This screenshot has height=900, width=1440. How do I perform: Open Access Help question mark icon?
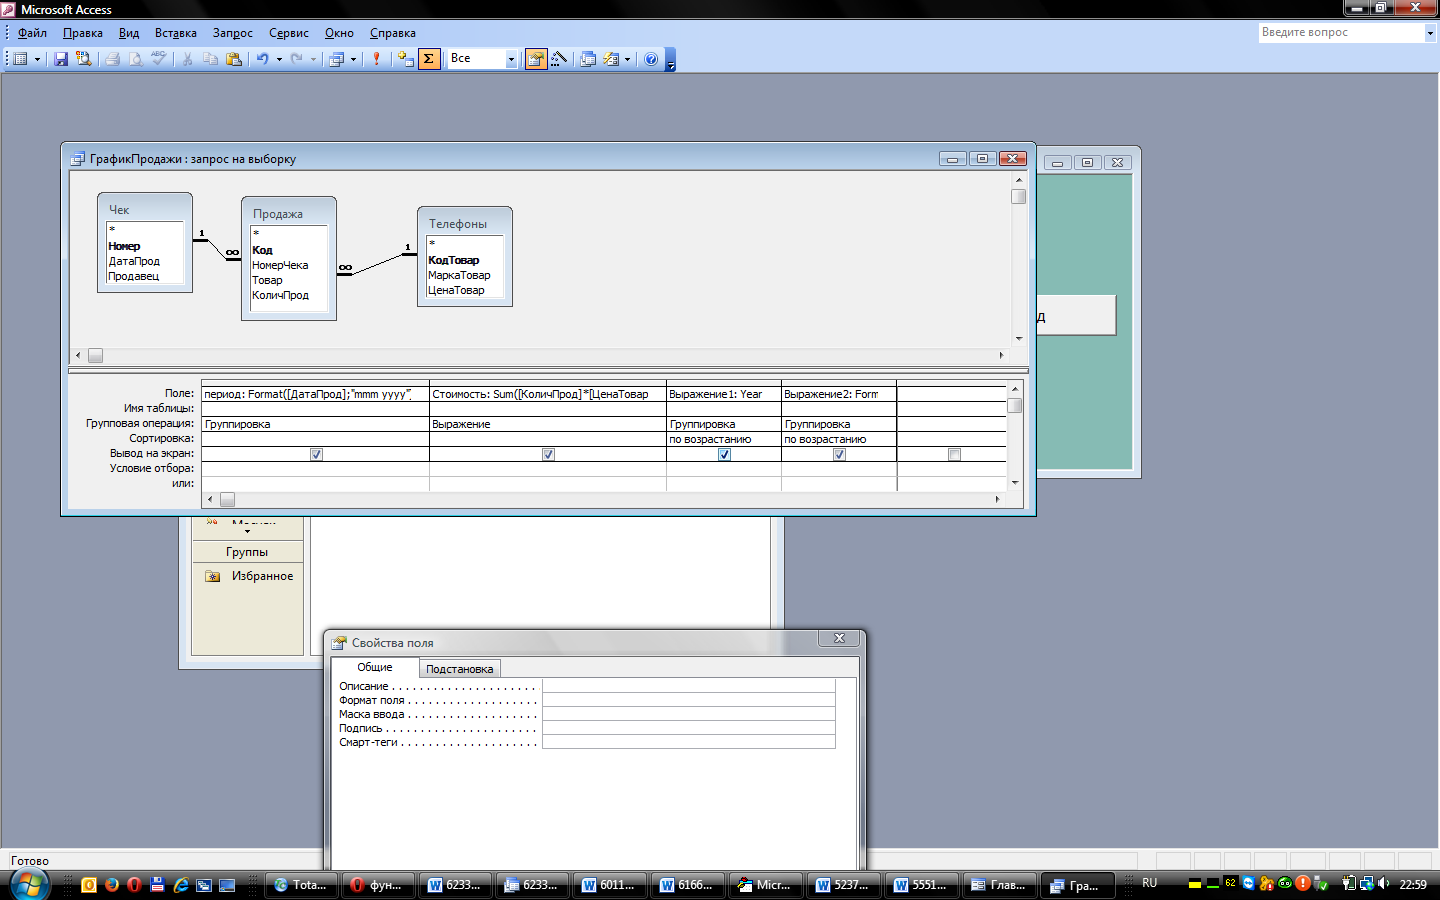[651, 59]
